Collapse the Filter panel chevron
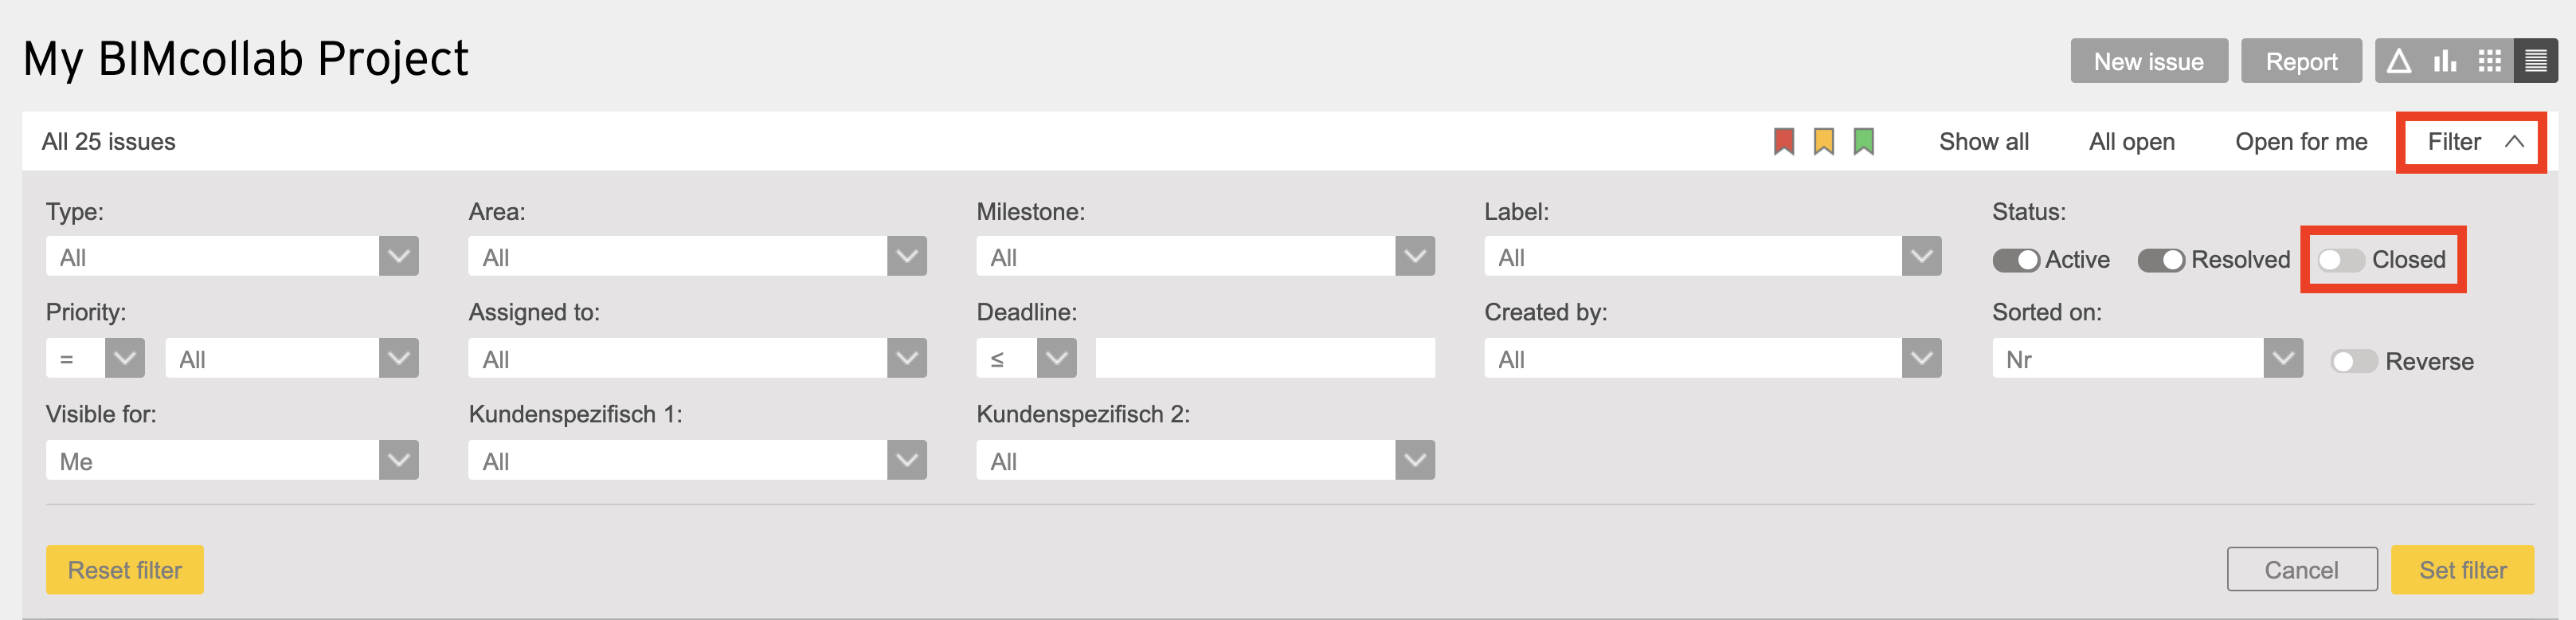The height and width of the screenshot is (620, 2576). (2514, 142)
